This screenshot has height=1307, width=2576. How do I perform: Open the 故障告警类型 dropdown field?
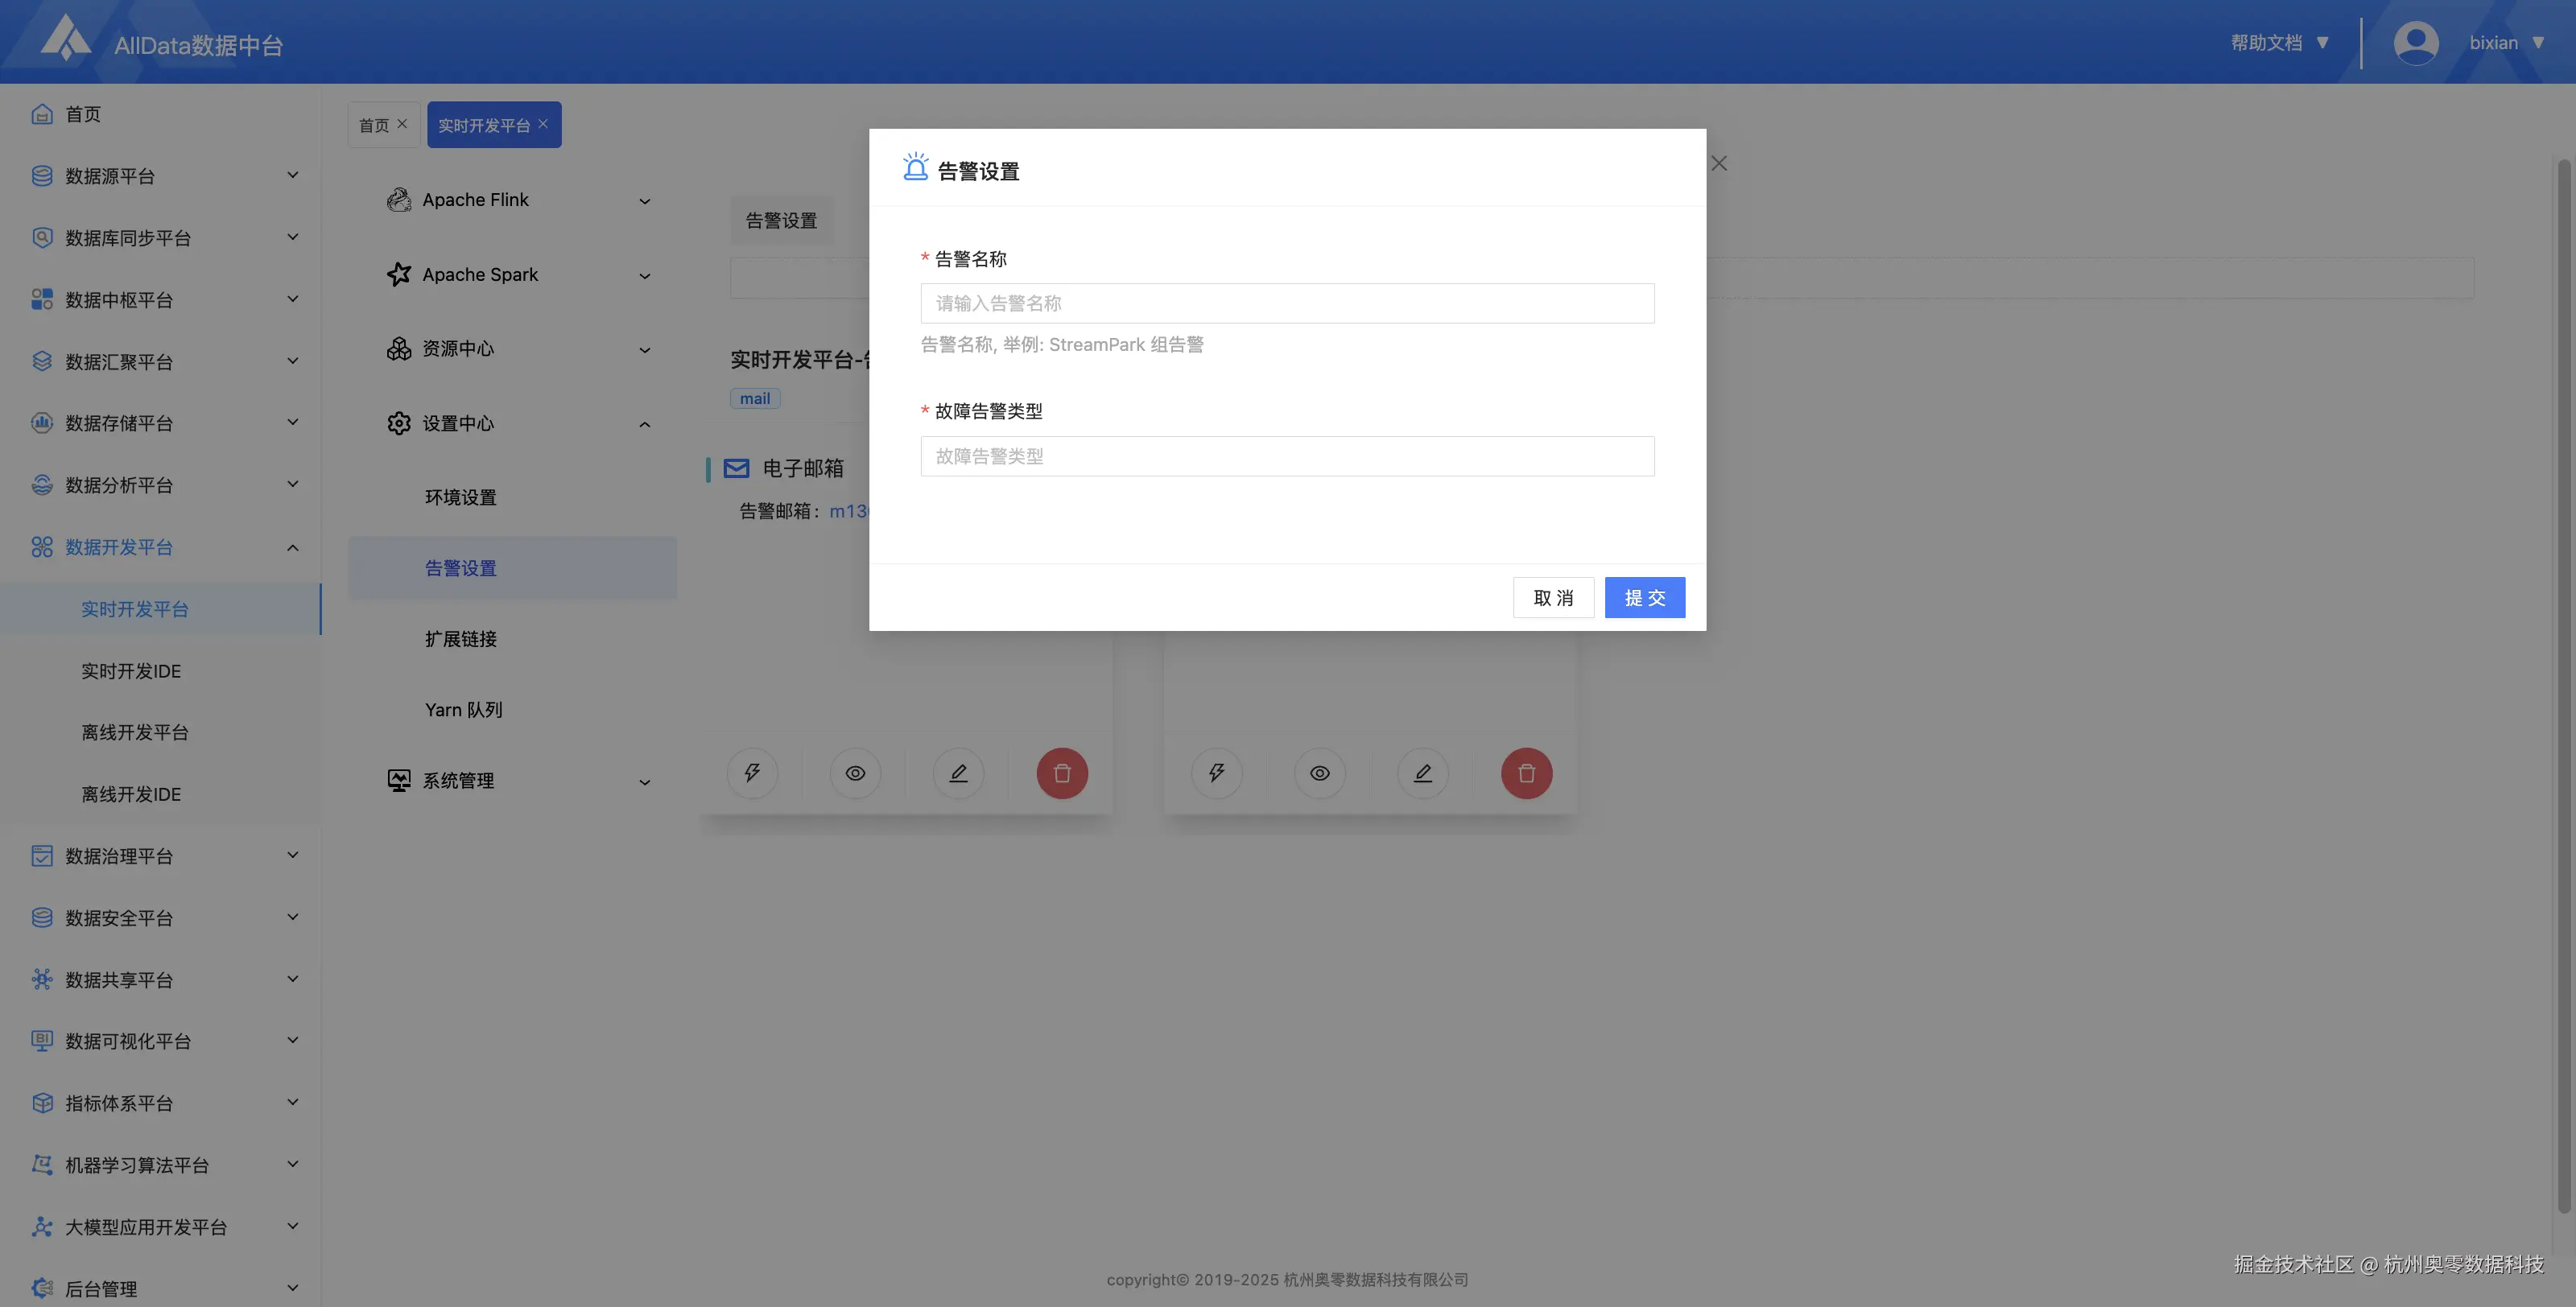pos(1287,456)
